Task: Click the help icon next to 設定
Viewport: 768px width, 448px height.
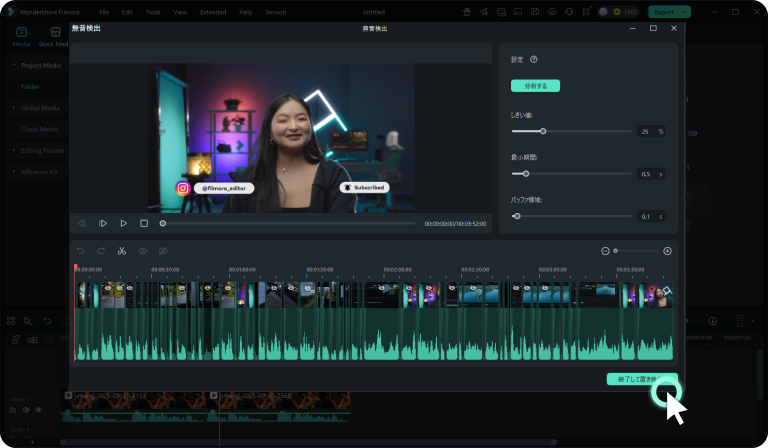Action: 533,59
